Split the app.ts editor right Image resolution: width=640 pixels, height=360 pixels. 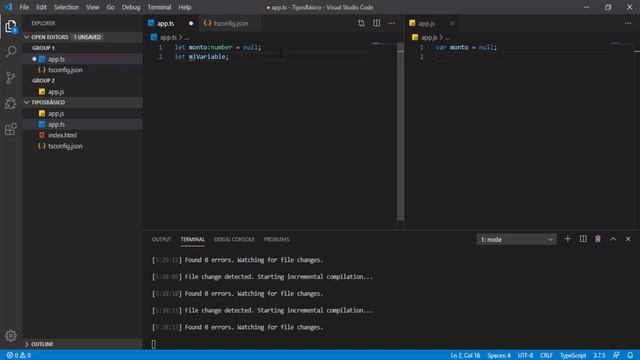pos(376,23)
